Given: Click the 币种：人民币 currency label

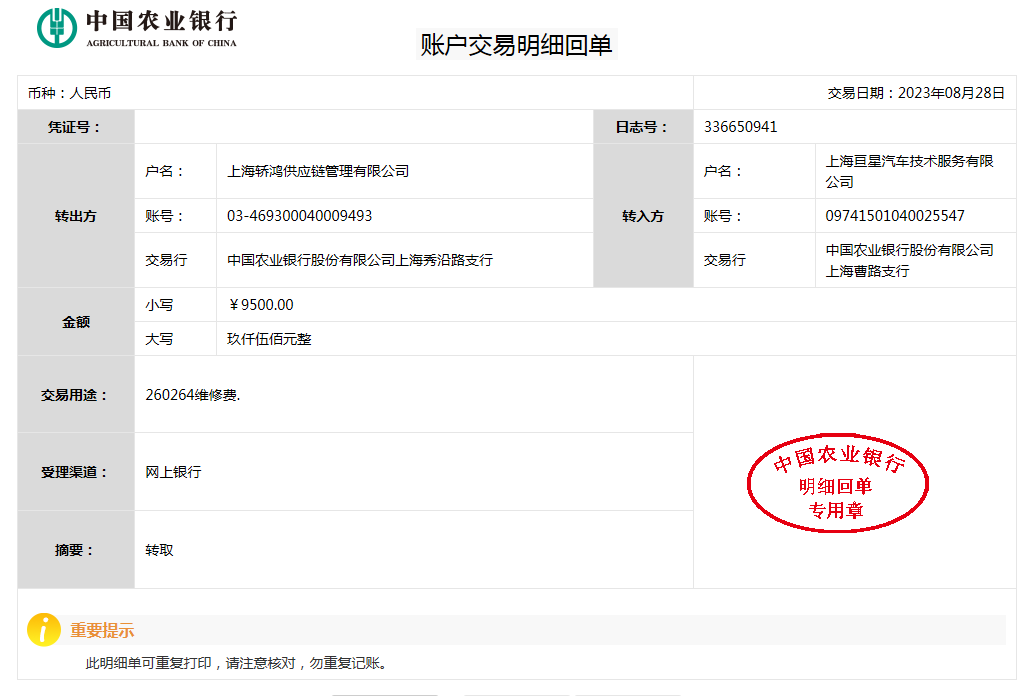Looking at the screenshot, I should click(x=69, y=93).
